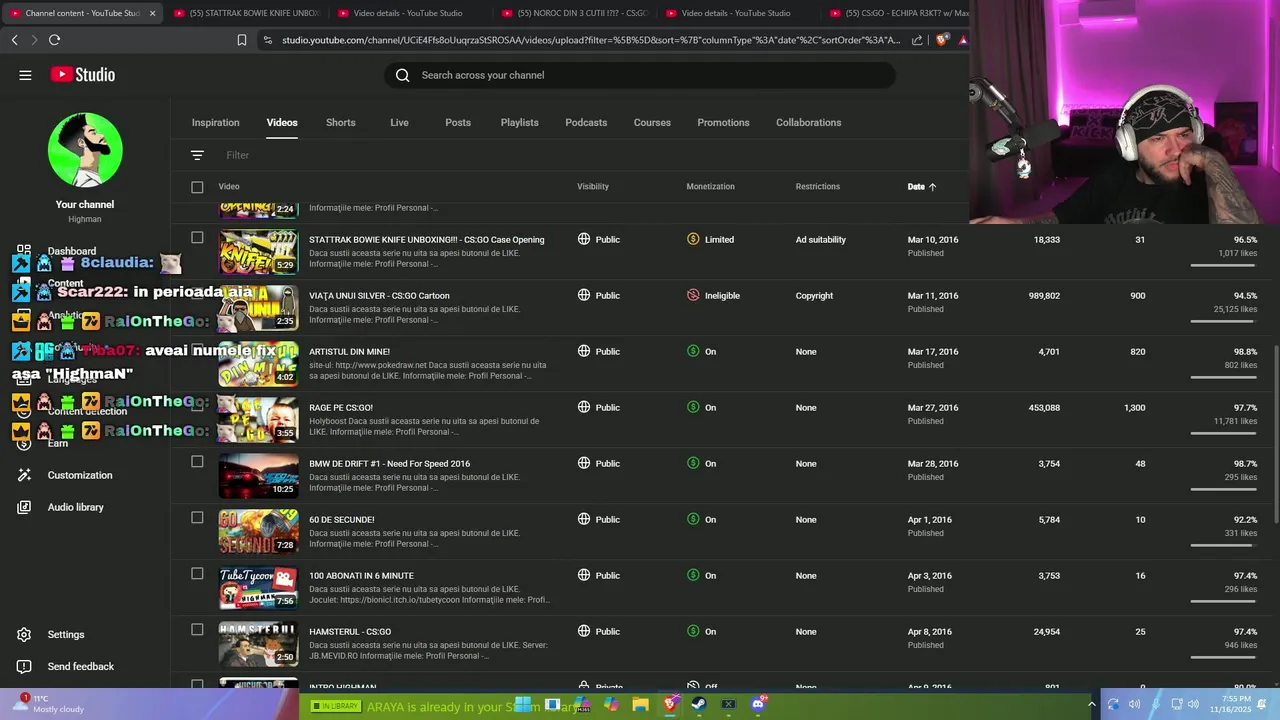The height and width of the screenshot is (720, 1280).
Task: Select the 60 DE SECUNDE! checkbox
Action: pyautogui.click(x=197, y=518)
